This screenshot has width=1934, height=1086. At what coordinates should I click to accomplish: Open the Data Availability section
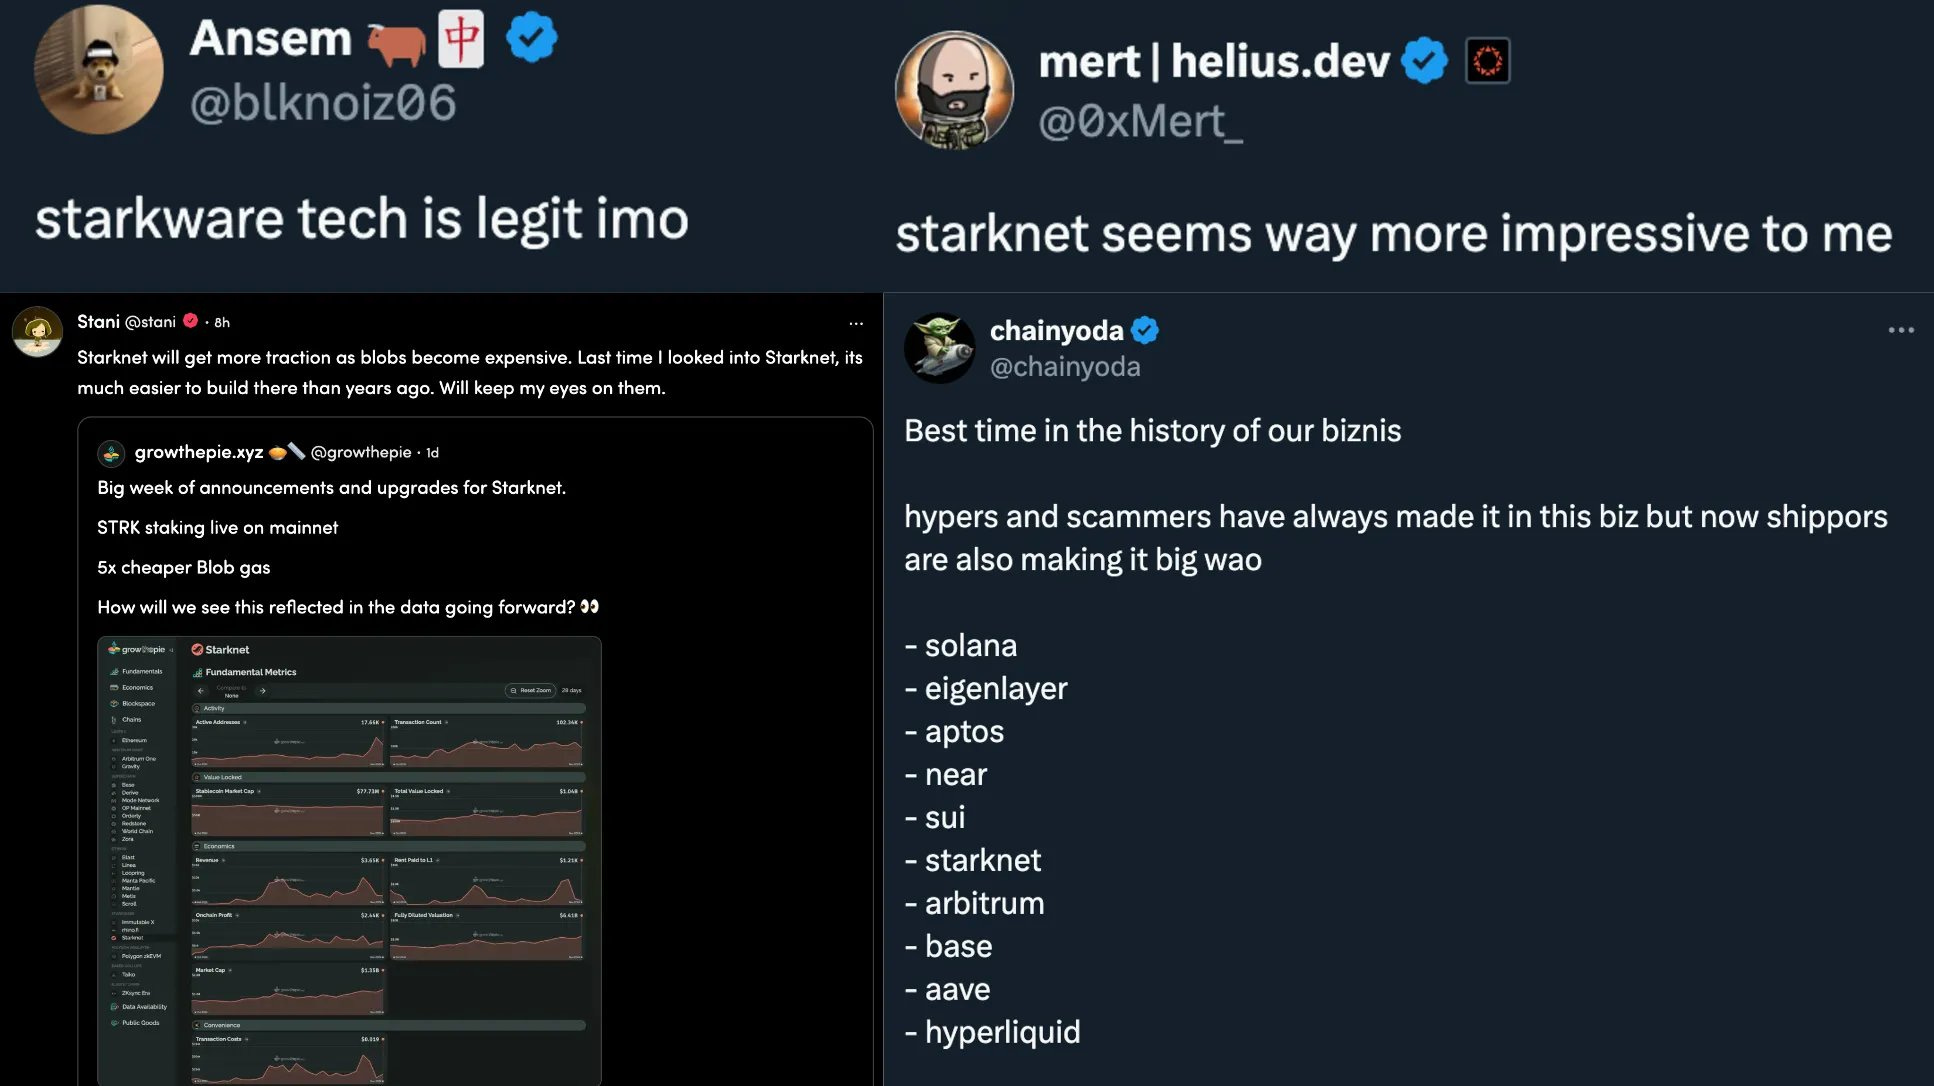(143, 1005)
